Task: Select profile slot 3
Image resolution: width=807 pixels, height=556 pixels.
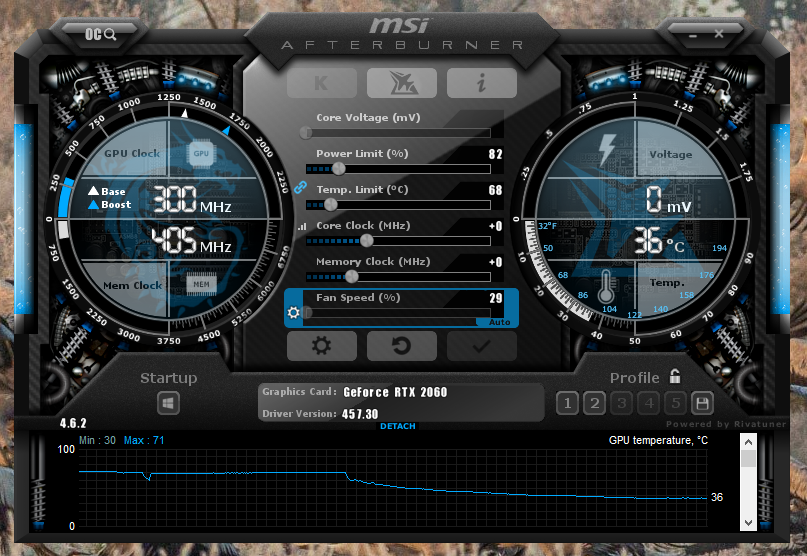Action: (622, 403)
